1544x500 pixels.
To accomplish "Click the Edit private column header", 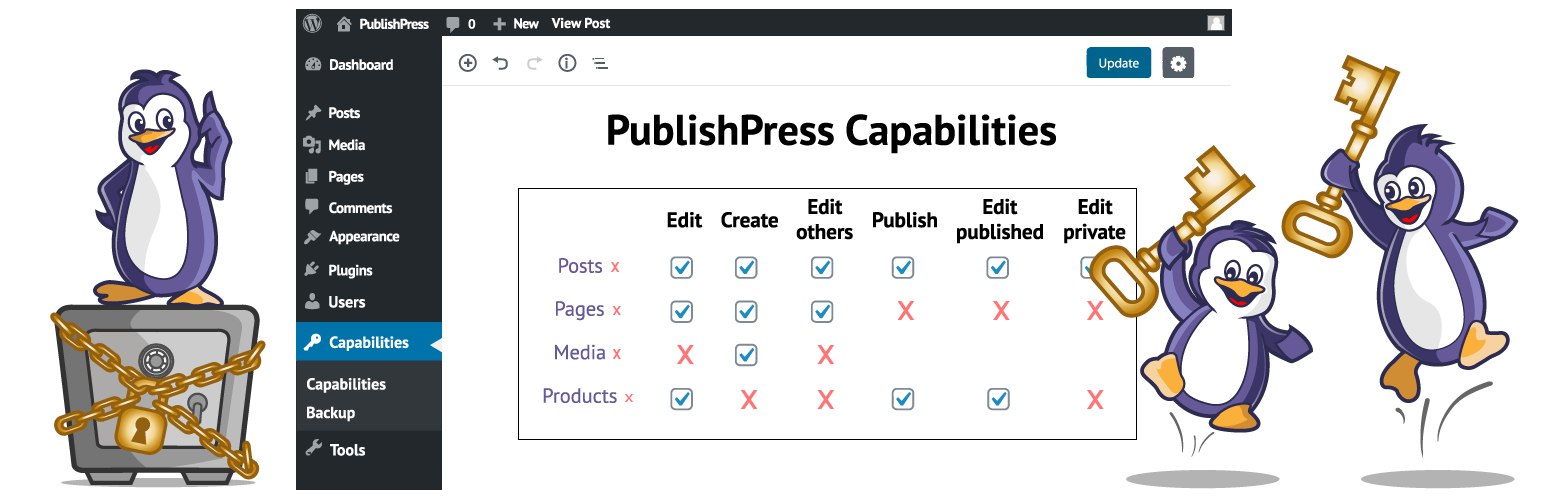I will pyautogui.click(x=1095, y=220).
